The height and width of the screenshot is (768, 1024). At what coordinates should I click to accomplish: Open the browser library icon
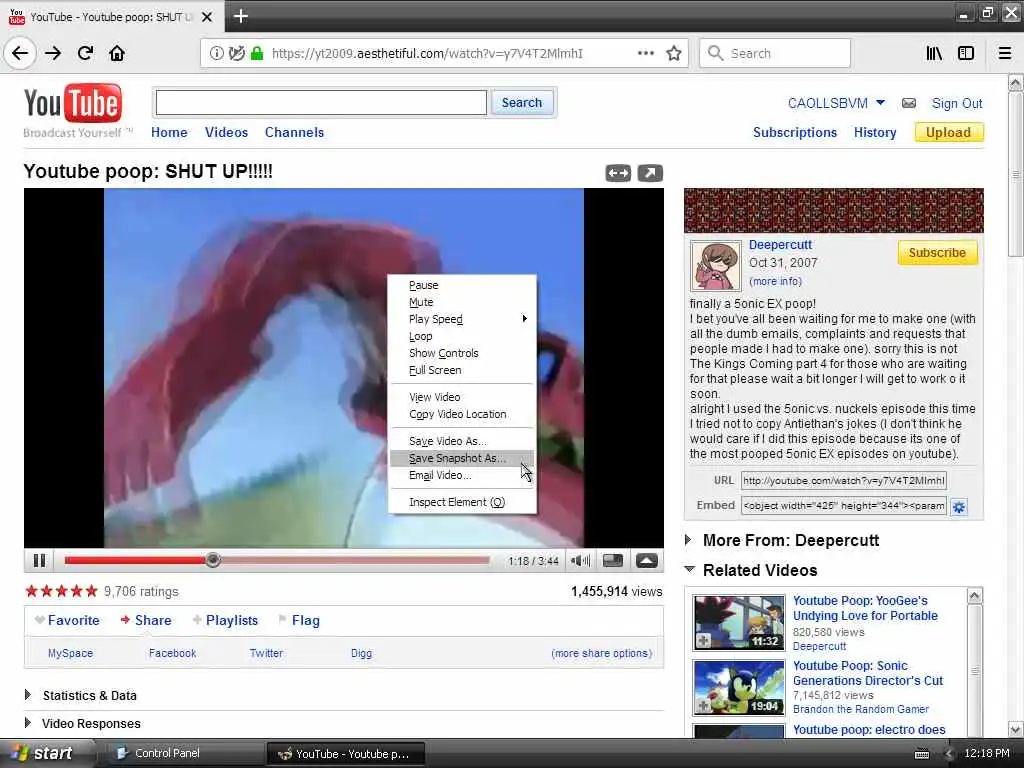click(934, 53)
